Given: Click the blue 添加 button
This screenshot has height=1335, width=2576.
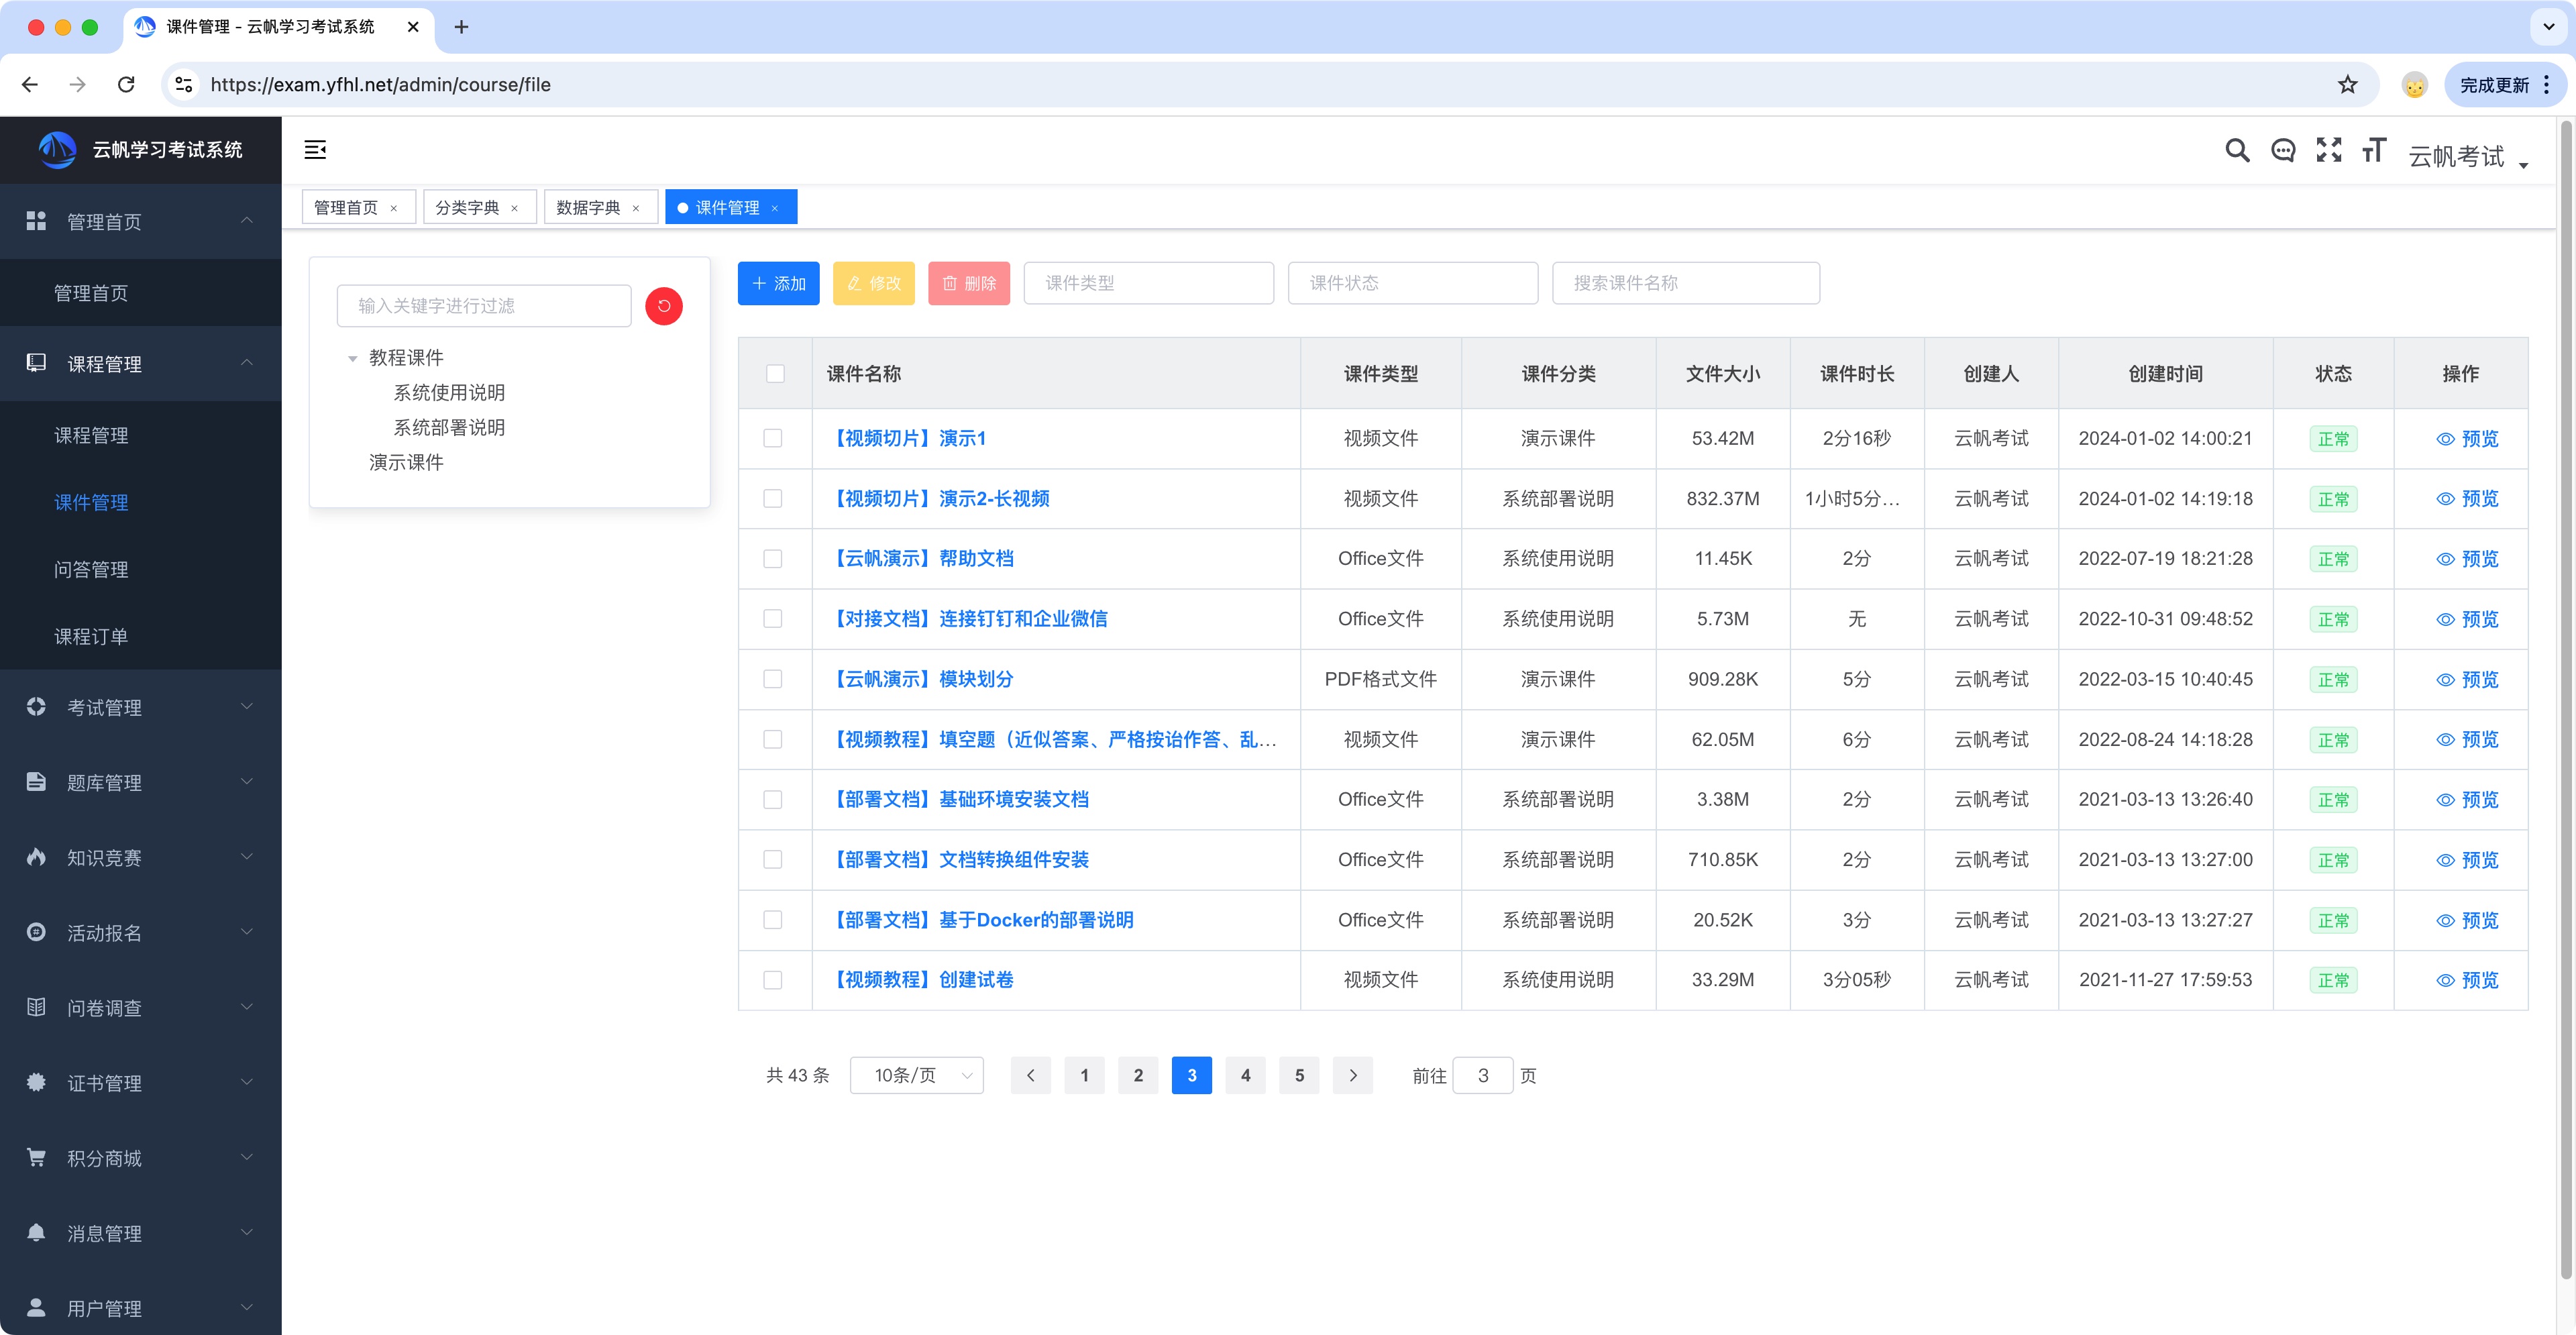Looking at the screenshot, I should 778,283.
